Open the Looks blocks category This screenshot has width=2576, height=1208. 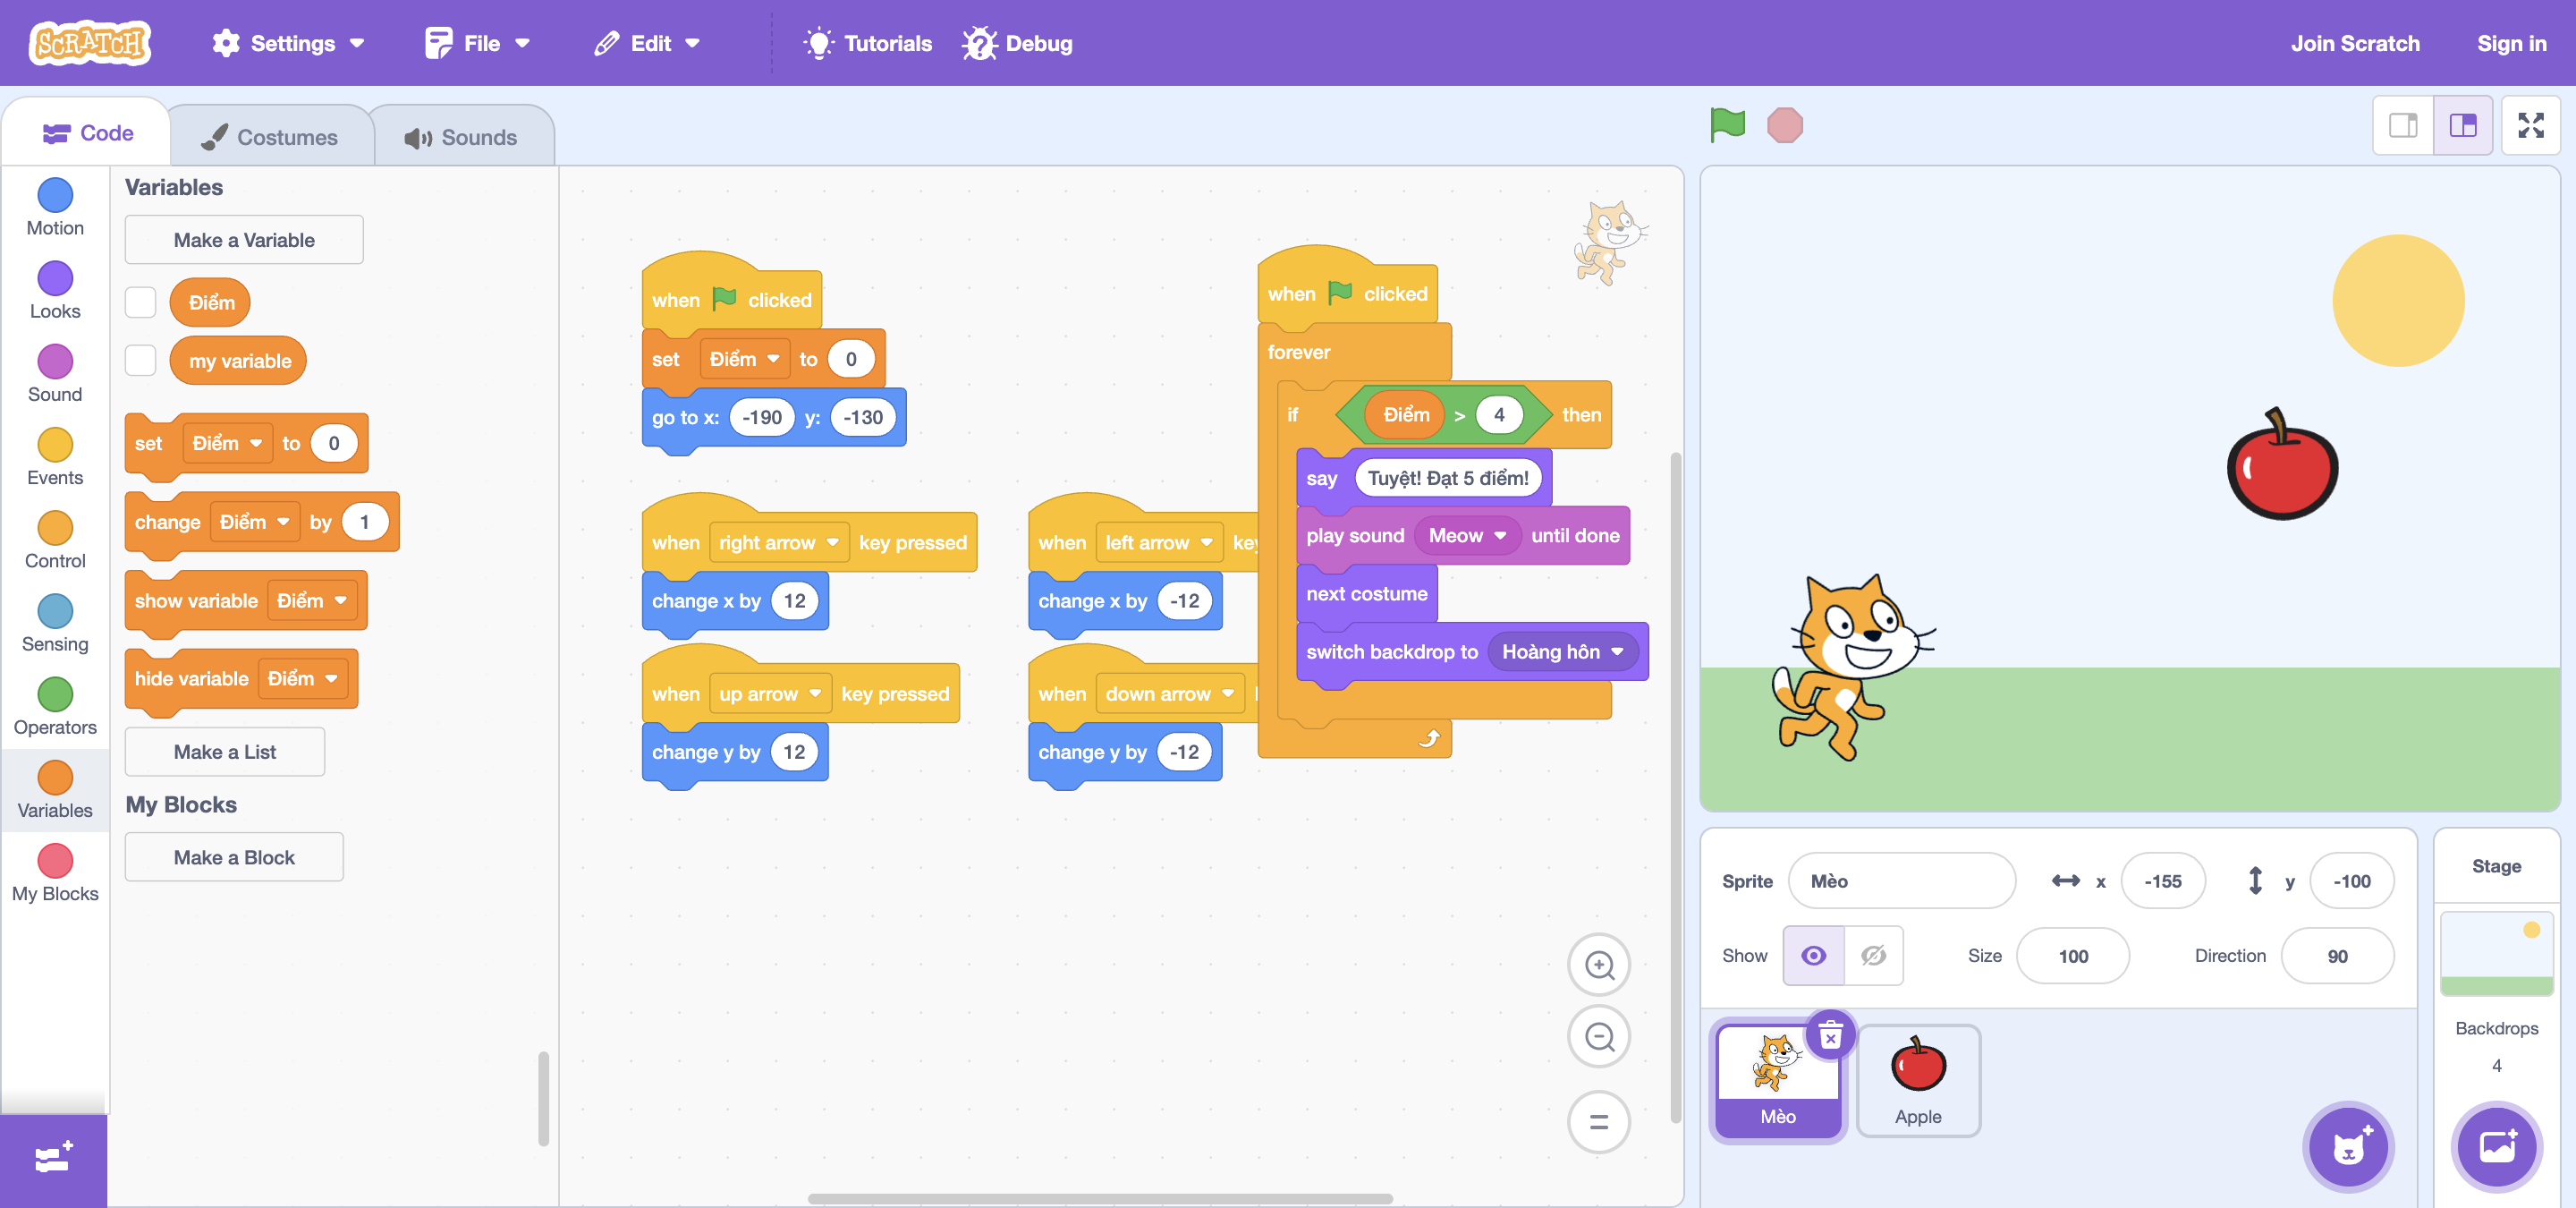coord(55,291)
